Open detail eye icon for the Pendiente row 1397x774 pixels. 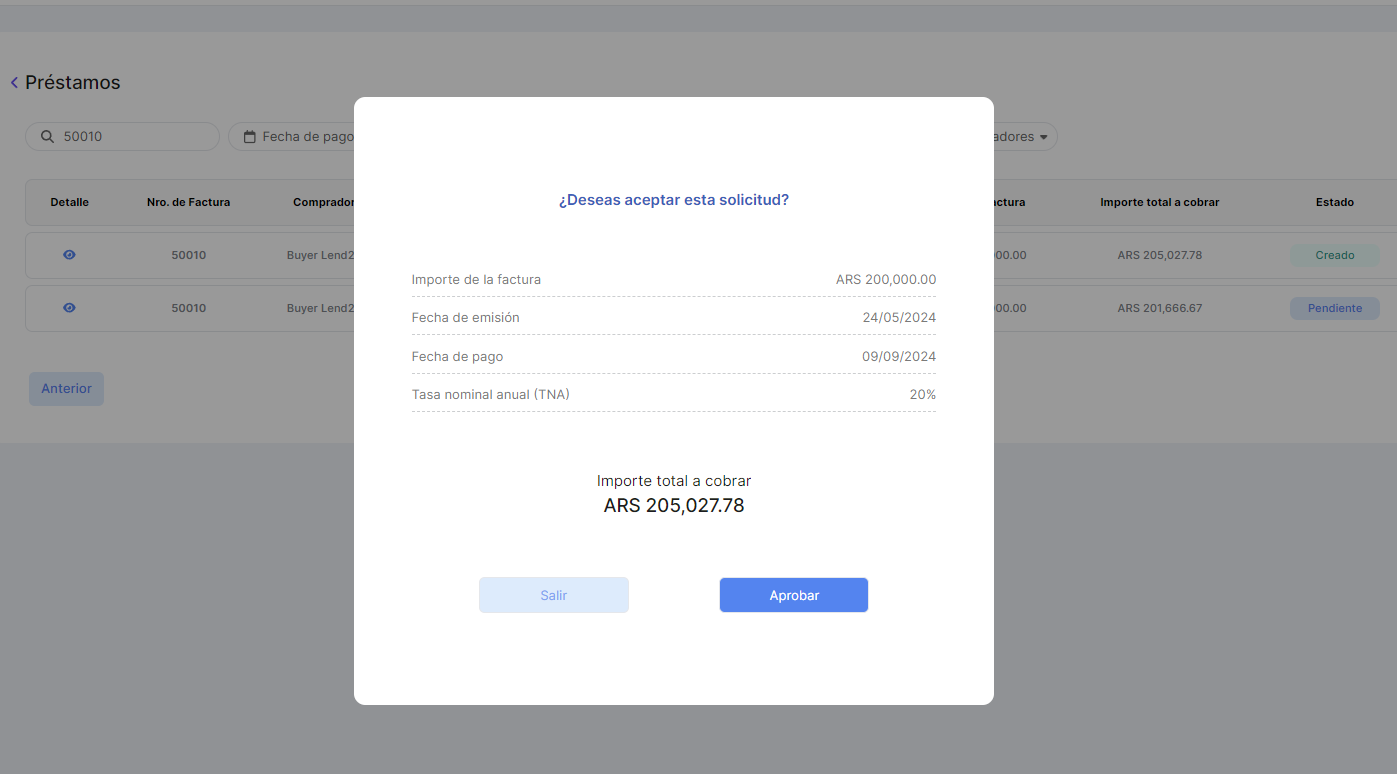[69, 308]
